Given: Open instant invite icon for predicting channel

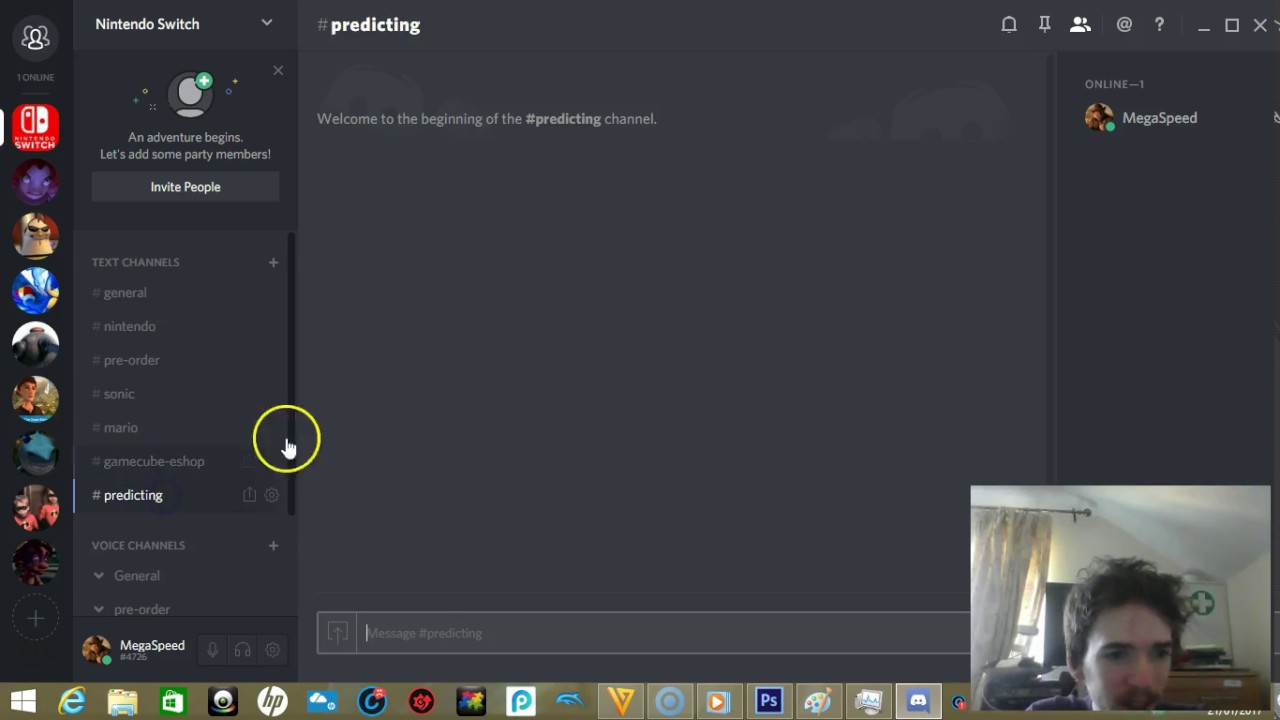Looking at the screenshot, I should 249,495.
